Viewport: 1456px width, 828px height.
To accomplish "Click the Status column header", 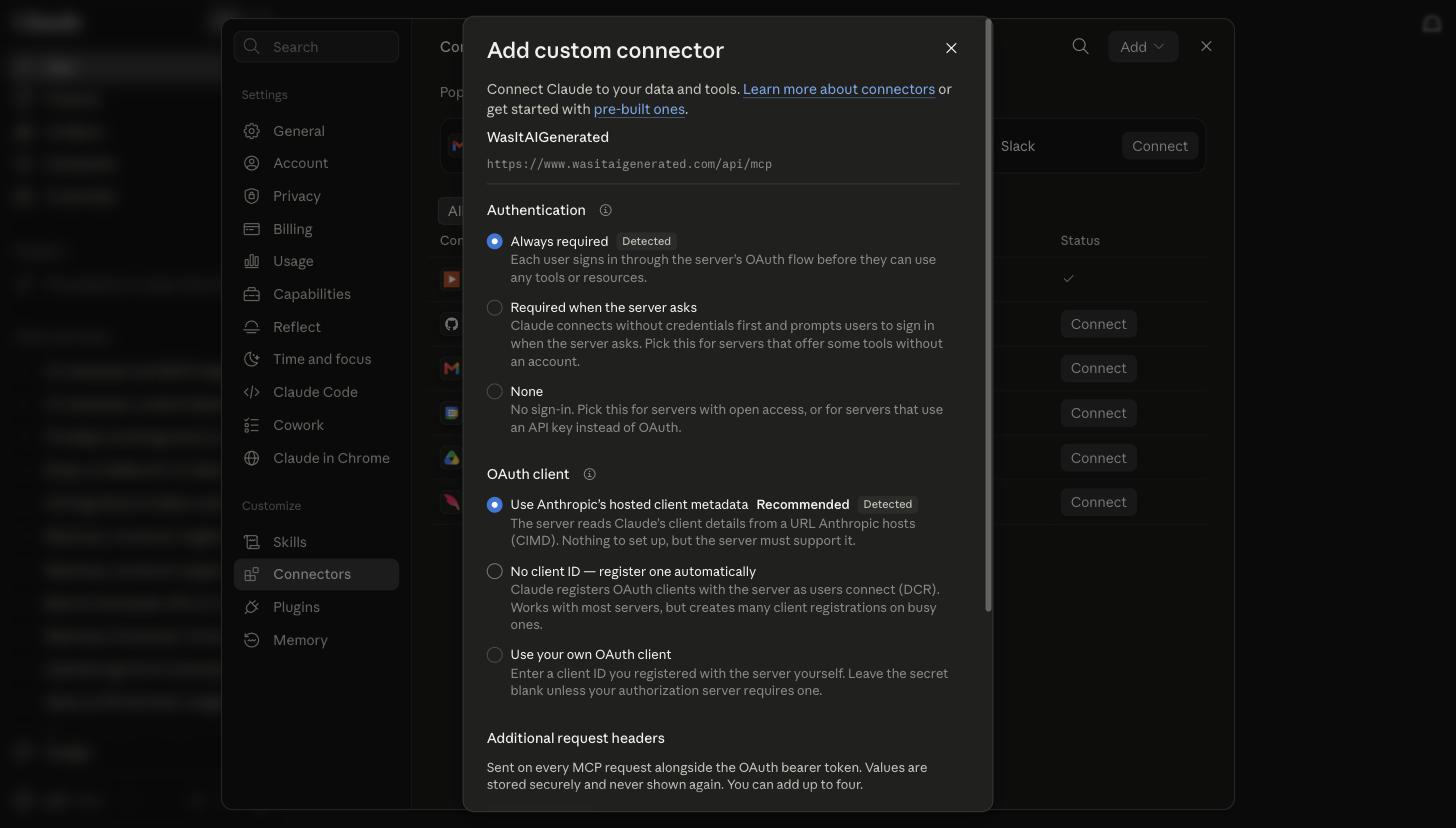I will [1080, 240].
